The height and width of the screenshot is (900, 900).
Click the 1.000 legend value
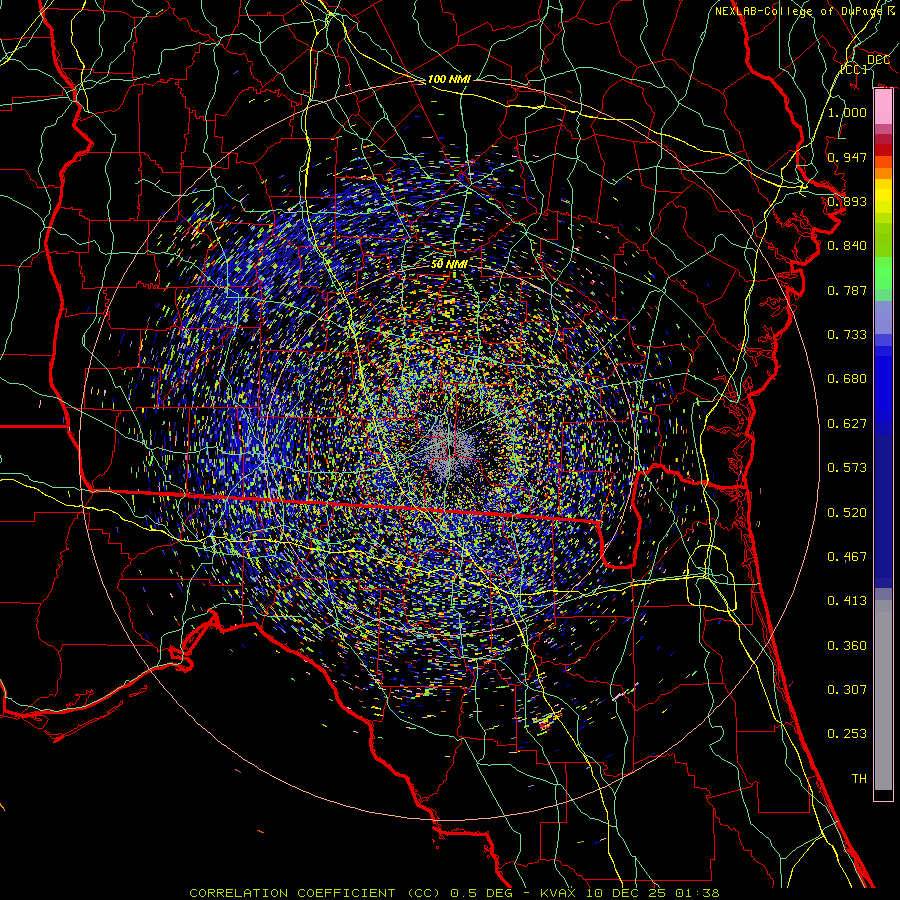pyautogui.click(x=847, y=112)
